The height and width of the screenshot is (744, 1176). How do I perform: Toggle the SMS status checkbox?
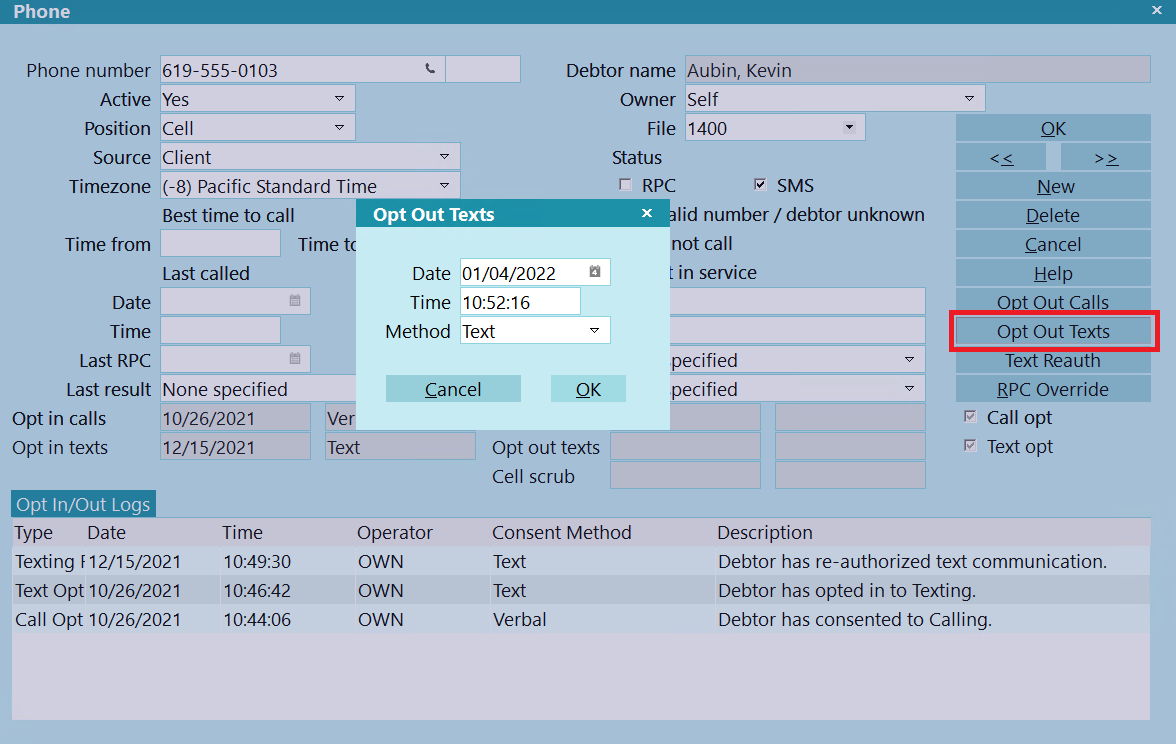point(760,184)
